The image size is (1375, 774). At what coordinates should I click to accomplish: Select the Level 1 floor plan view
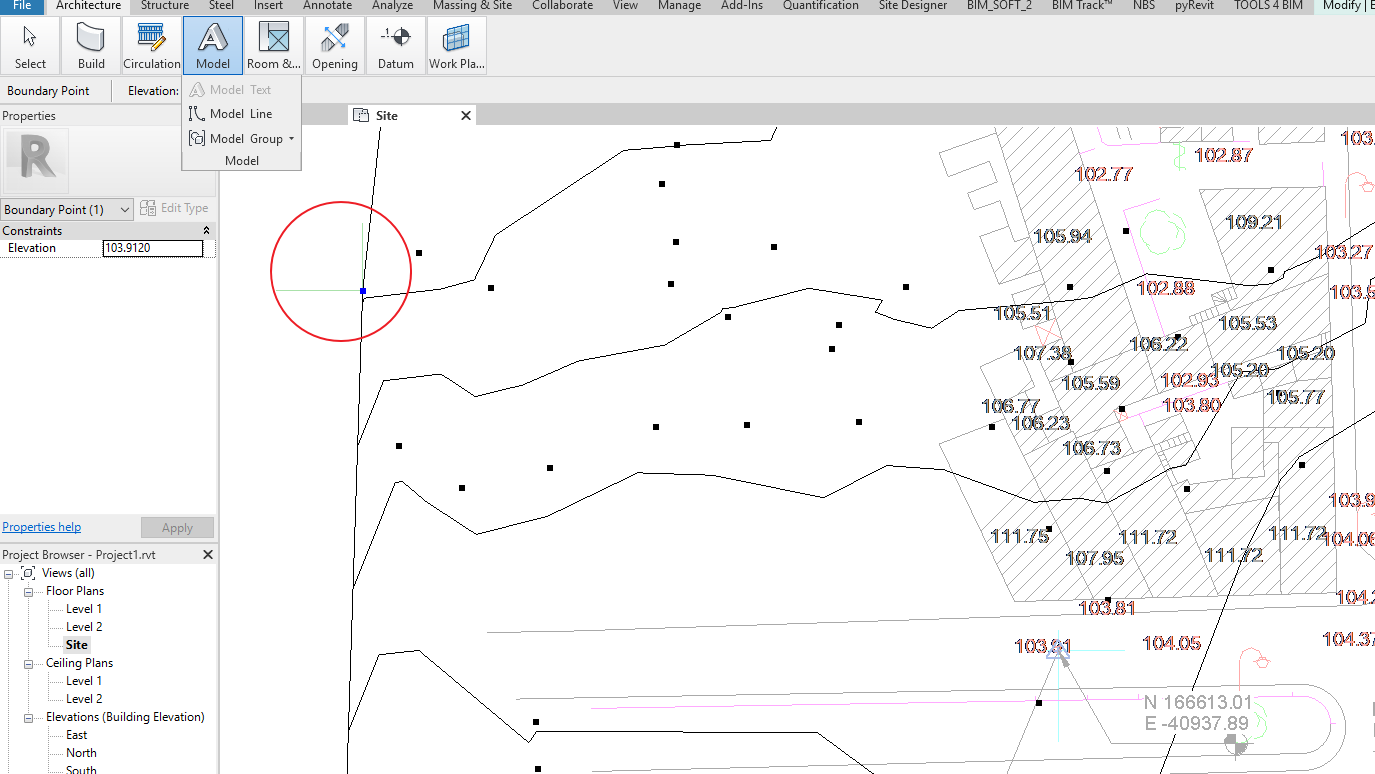(x=82, y=608)
